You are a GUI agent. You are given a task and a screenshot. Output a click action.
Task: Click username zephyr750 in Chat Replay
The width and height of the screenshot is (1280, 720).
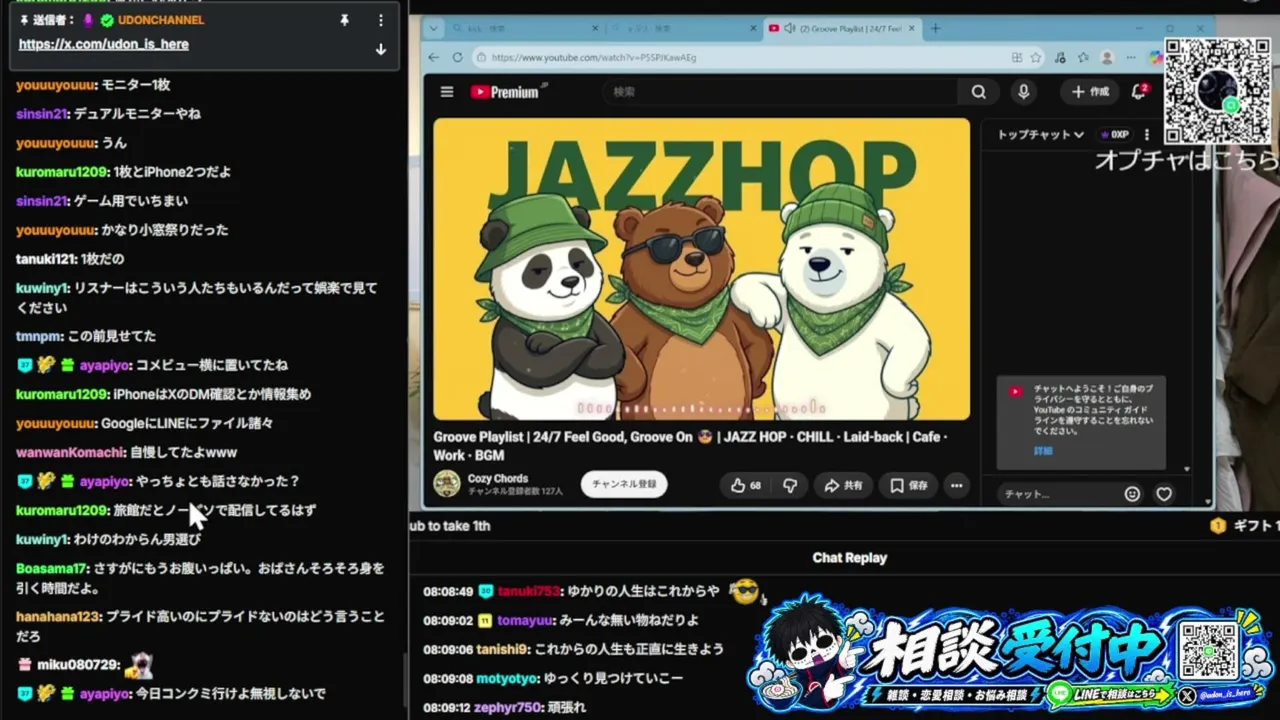[x=509, y=707]
